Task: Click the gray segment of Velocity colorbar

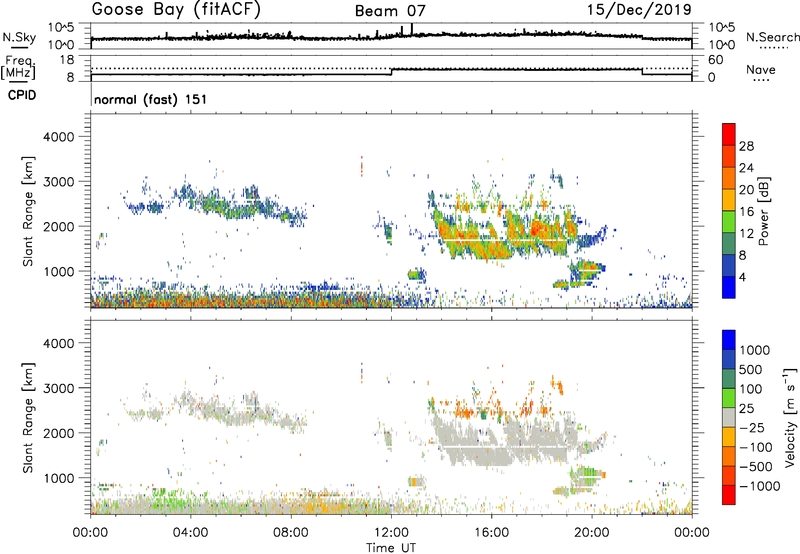Action: 729,417
